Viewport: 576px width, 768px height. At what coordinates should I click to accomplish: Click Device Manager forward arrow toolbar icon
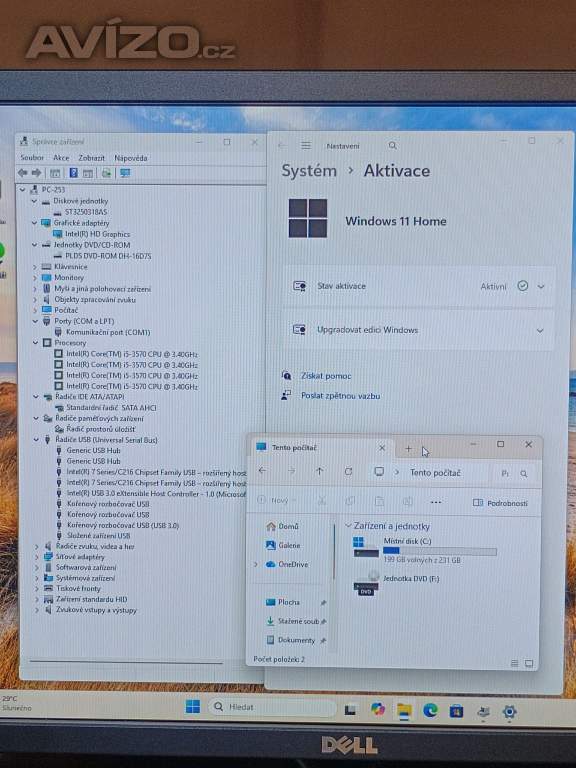[37, 173]
